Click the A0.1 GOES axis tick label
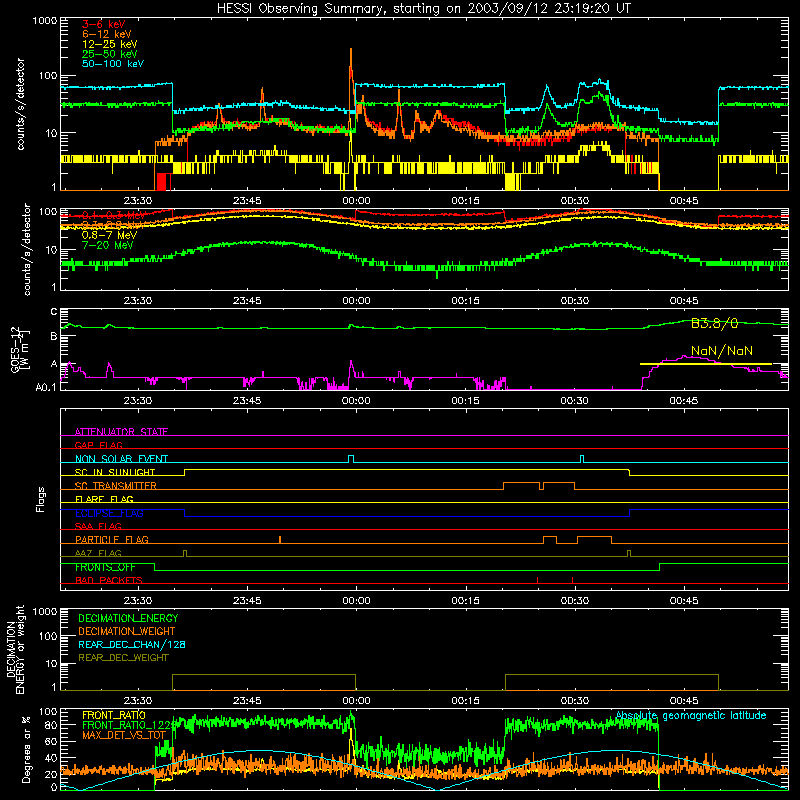Viewport: 800px width, 800px height. click(x=45, y=387)
